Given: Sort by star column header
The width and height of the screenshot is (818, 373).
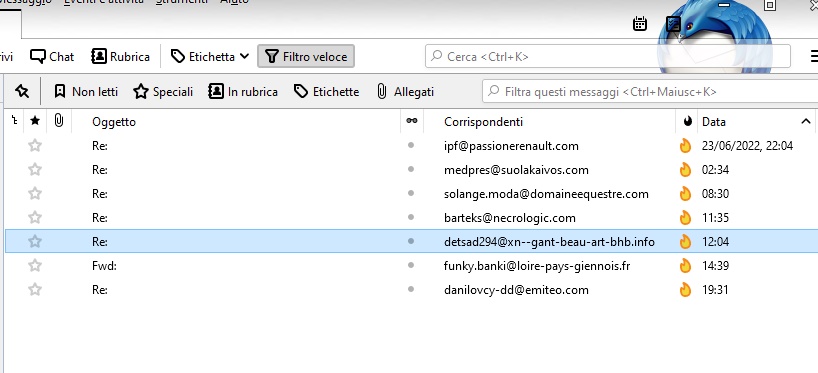Looking at the screenshot, I should 35,121.
